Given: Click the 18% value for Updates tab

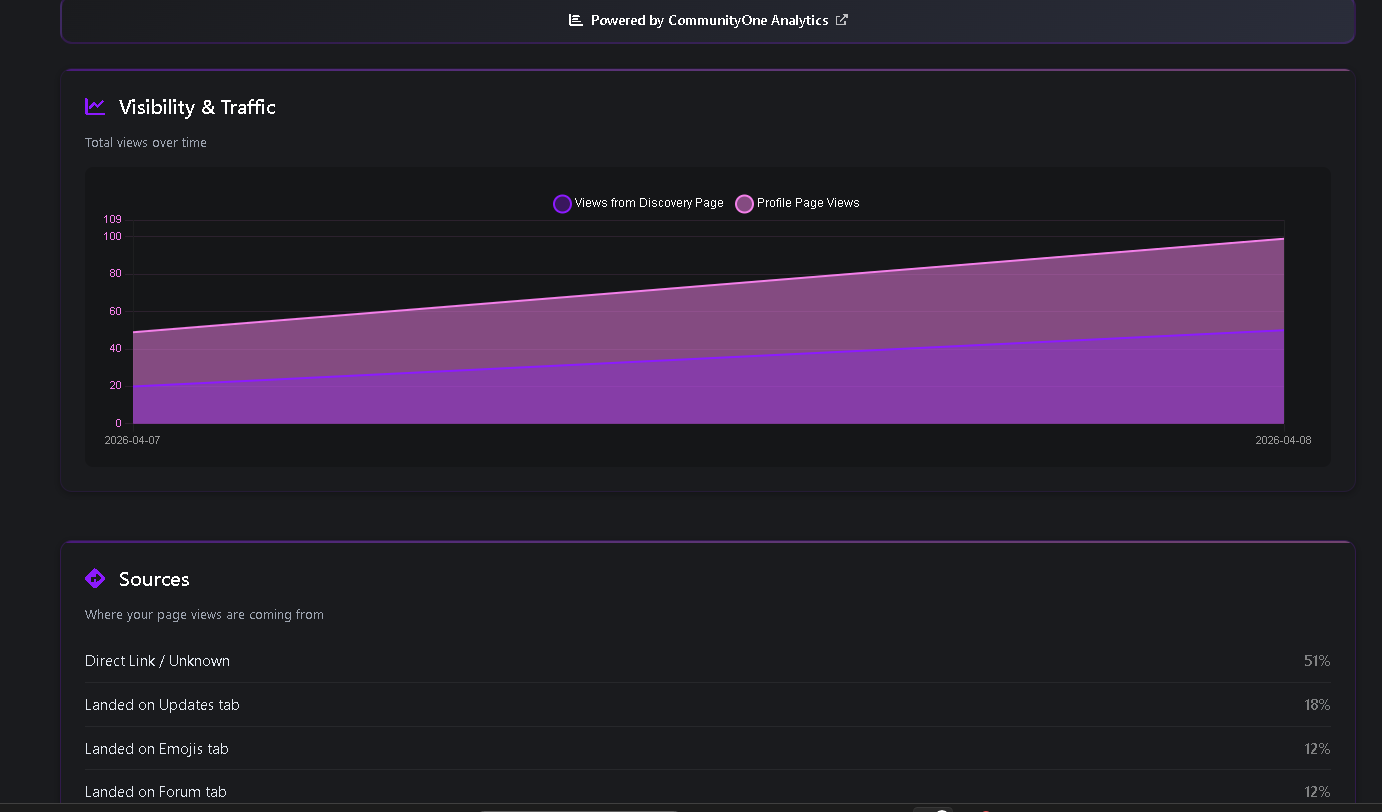Looking at the screenshot, I should click(x=1316, y=705).
